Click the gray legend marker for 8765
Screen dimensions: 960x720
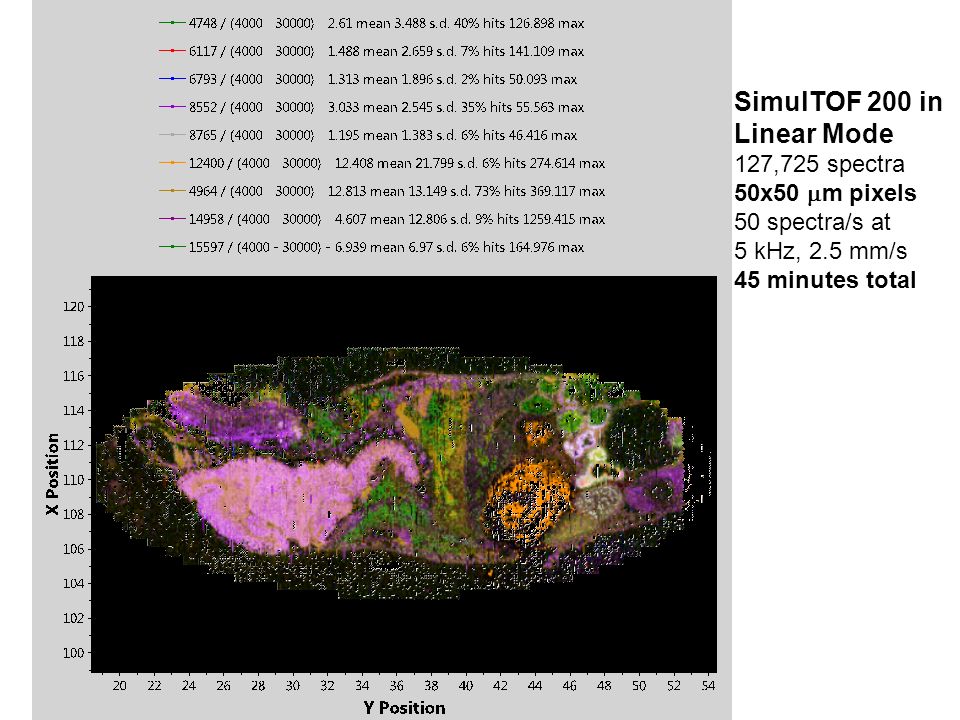[172, 135]
